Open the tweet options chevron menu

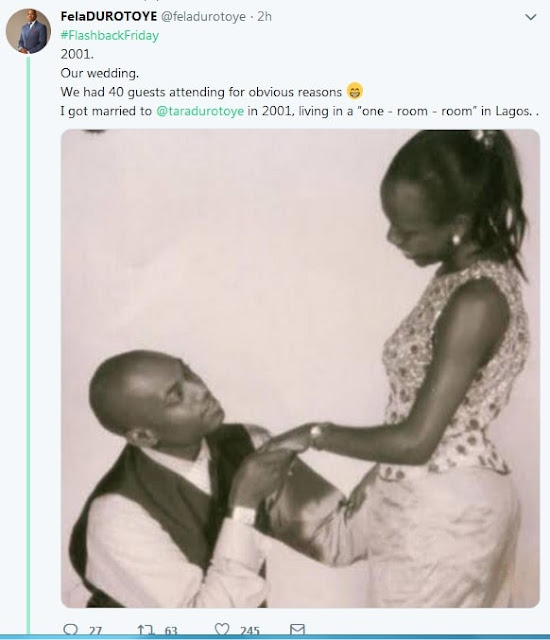click(x=531, y=17)
